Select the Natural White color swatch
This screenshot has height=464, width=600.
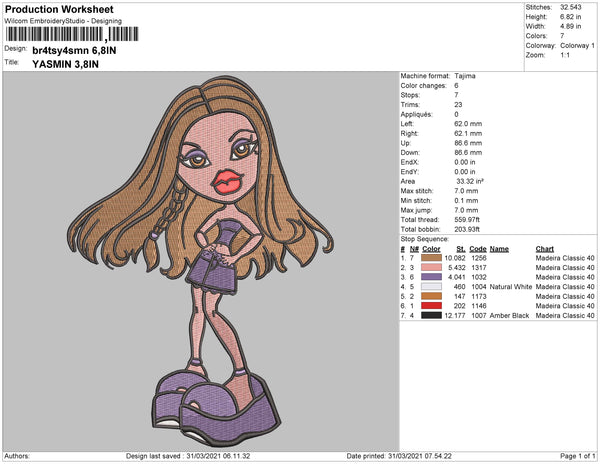pos(431,287)
